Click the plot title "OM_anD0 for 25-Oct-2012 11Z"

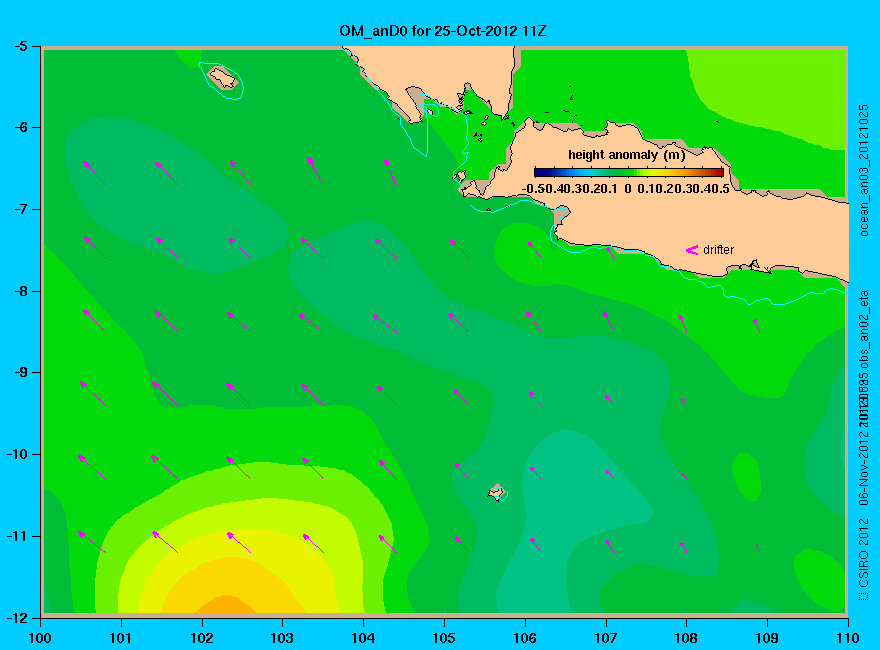coord(442,31)
